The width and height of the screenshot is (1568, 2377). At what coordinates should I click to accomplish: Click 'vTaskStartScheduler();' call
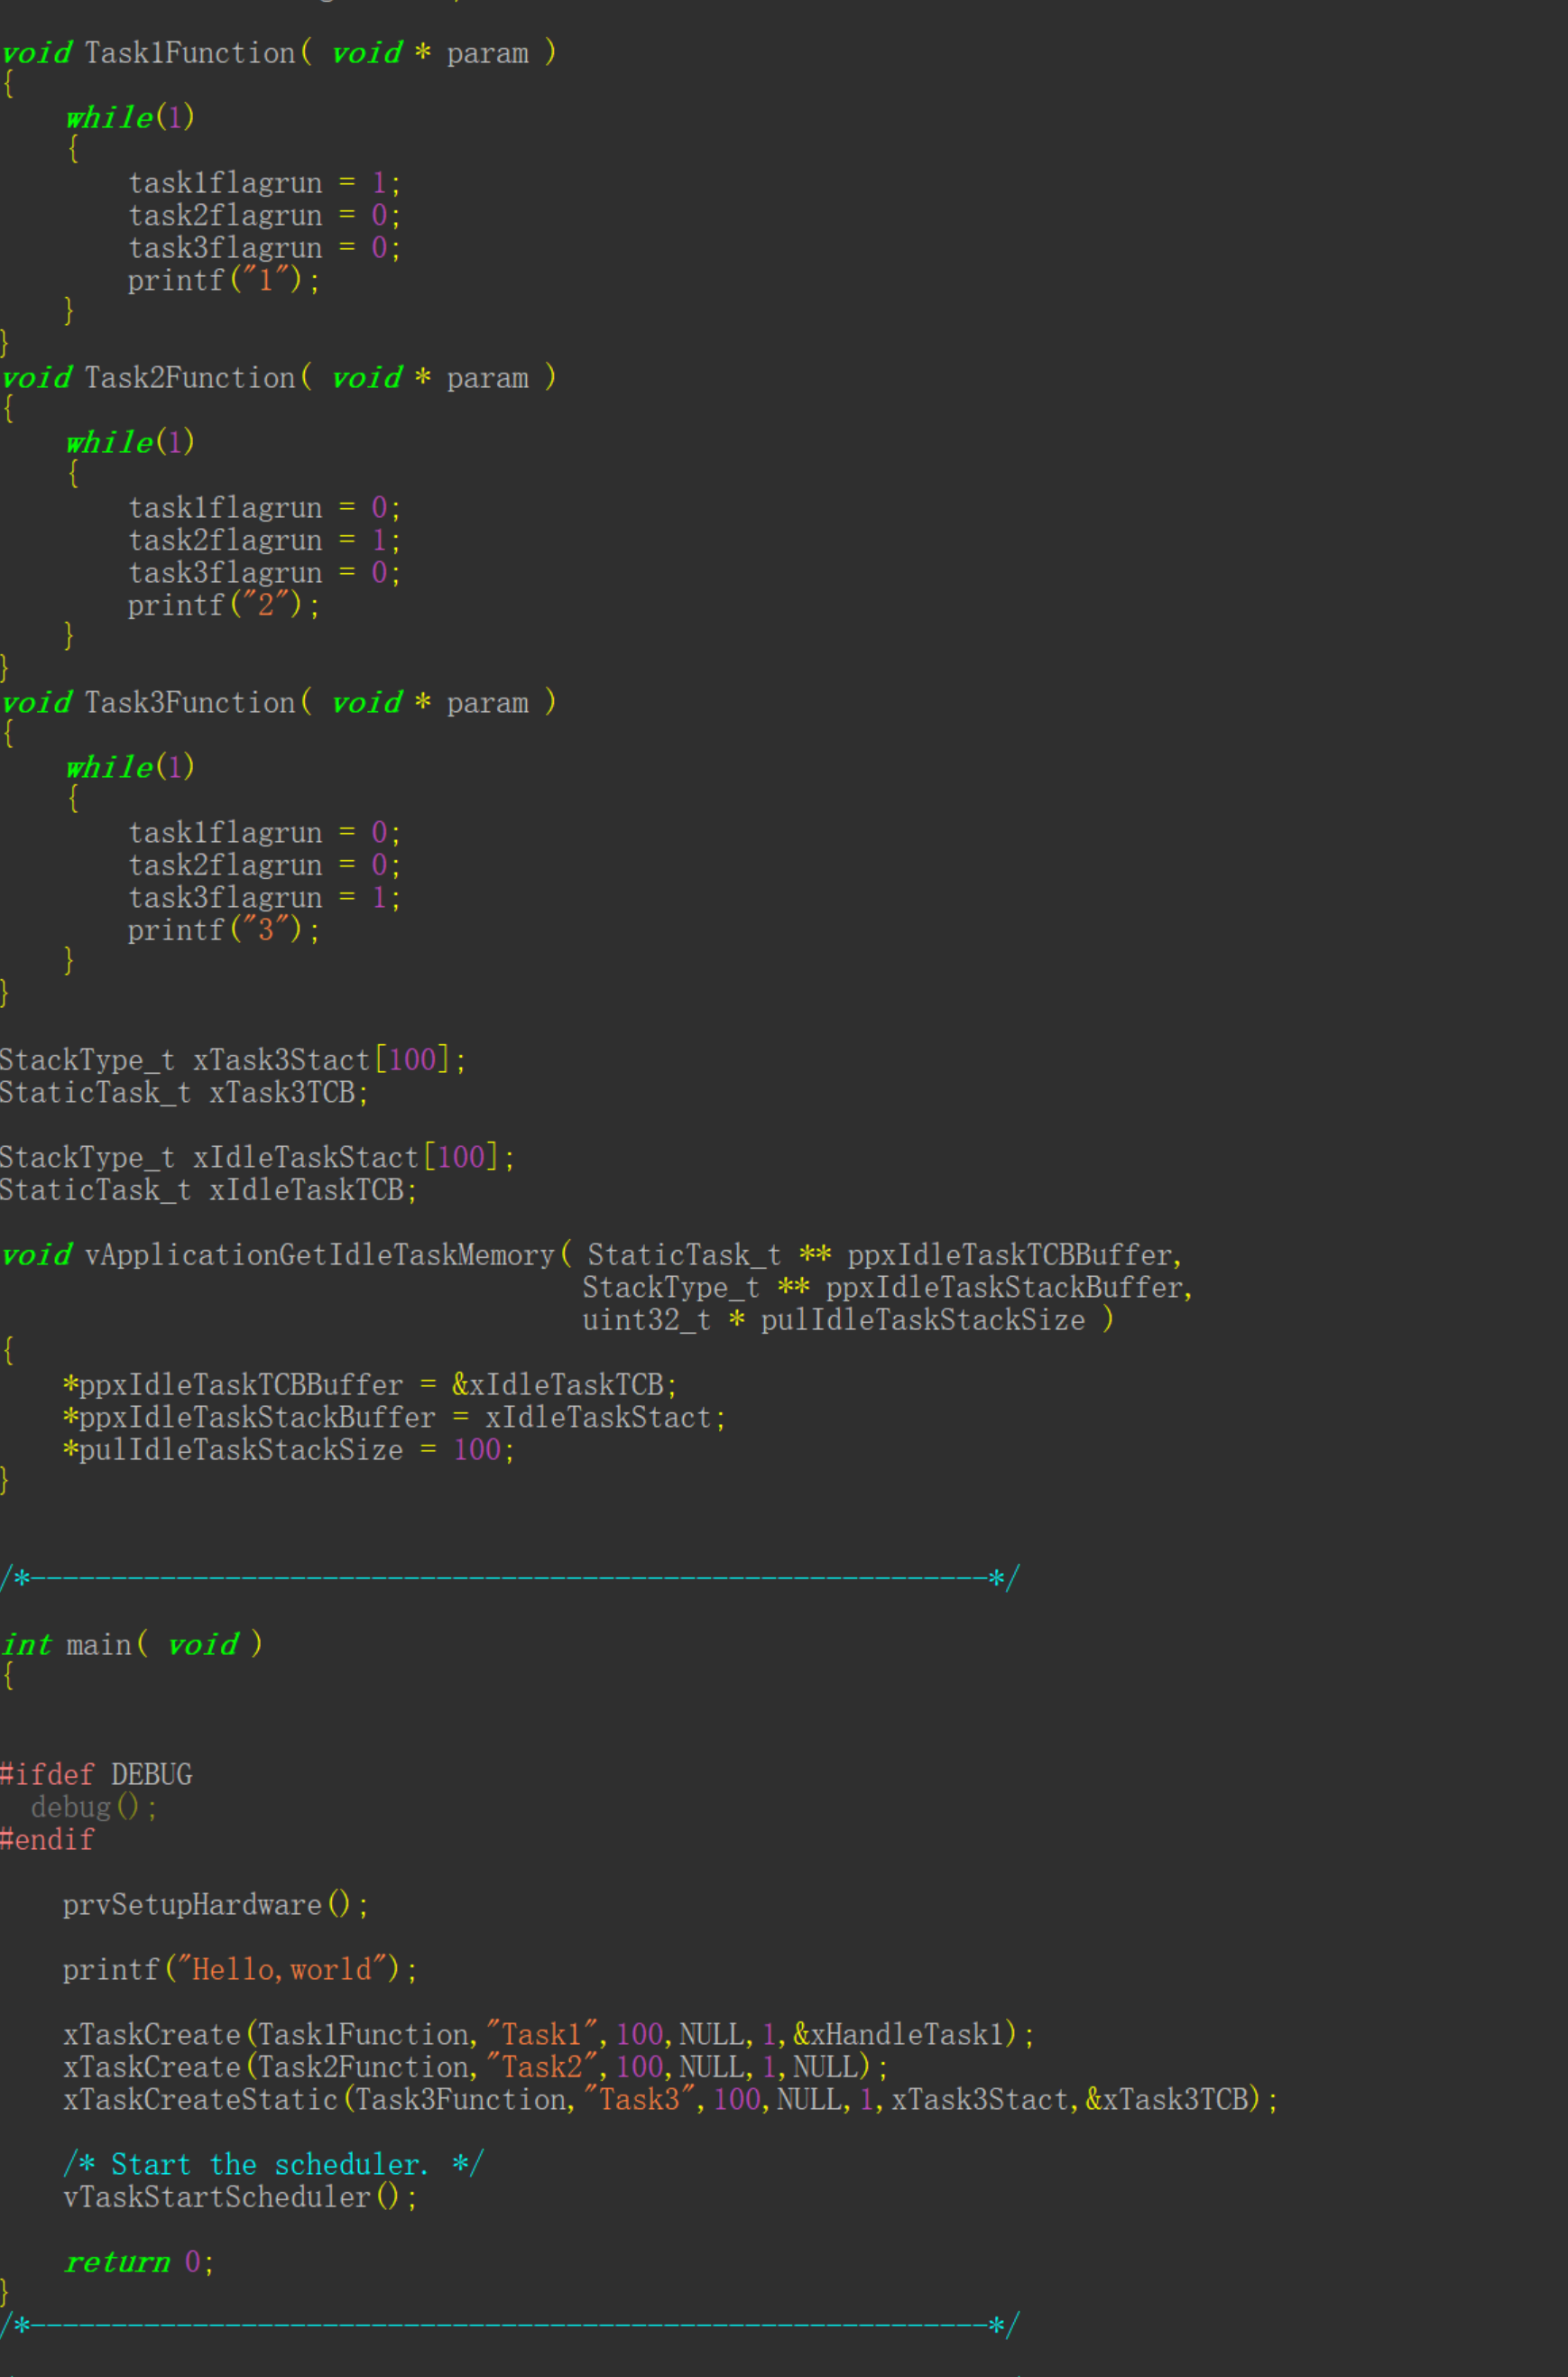pyautogui.click(x=240, y=2197)
